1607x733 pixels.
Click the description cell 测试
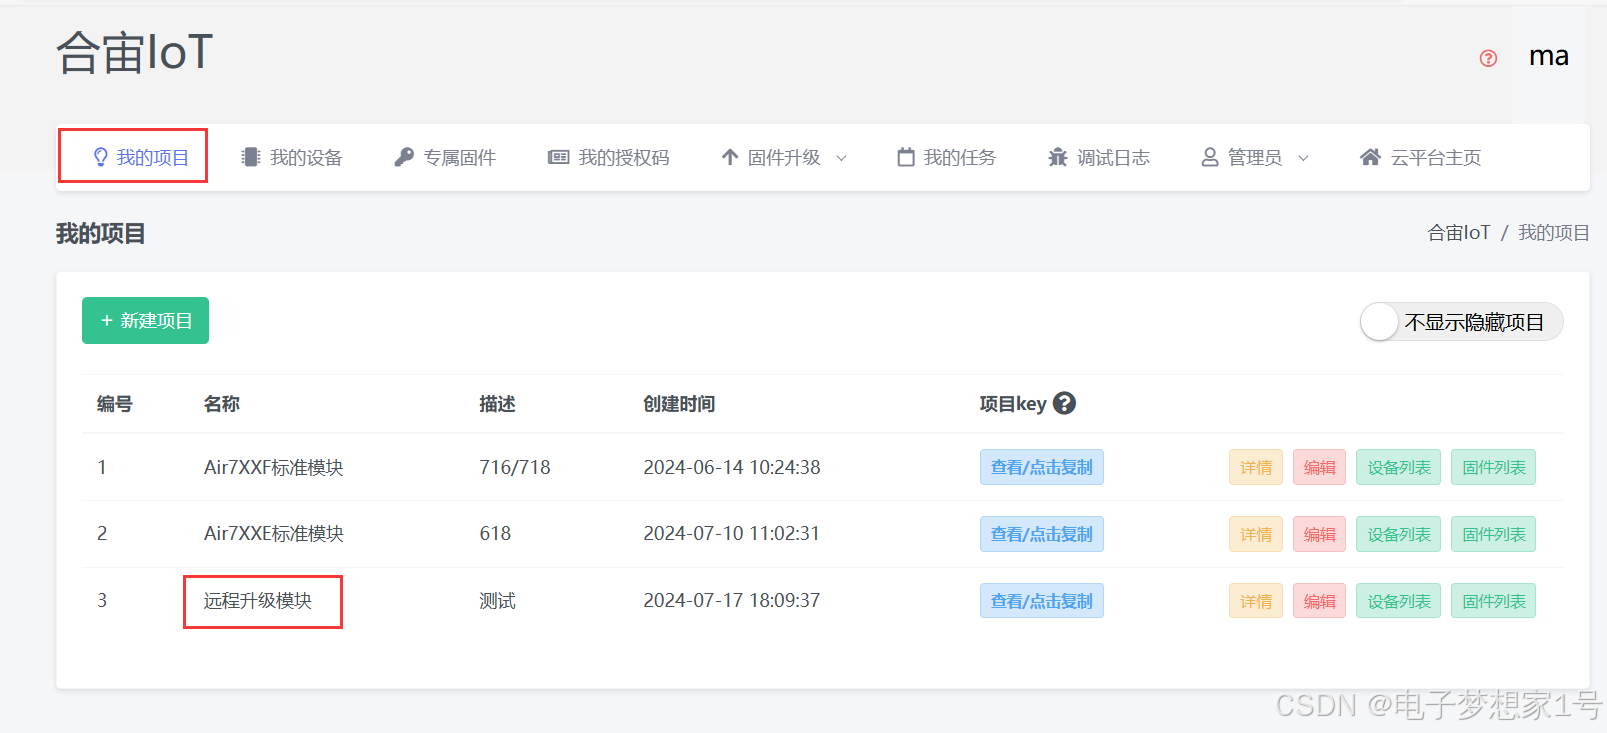[497, 600]
